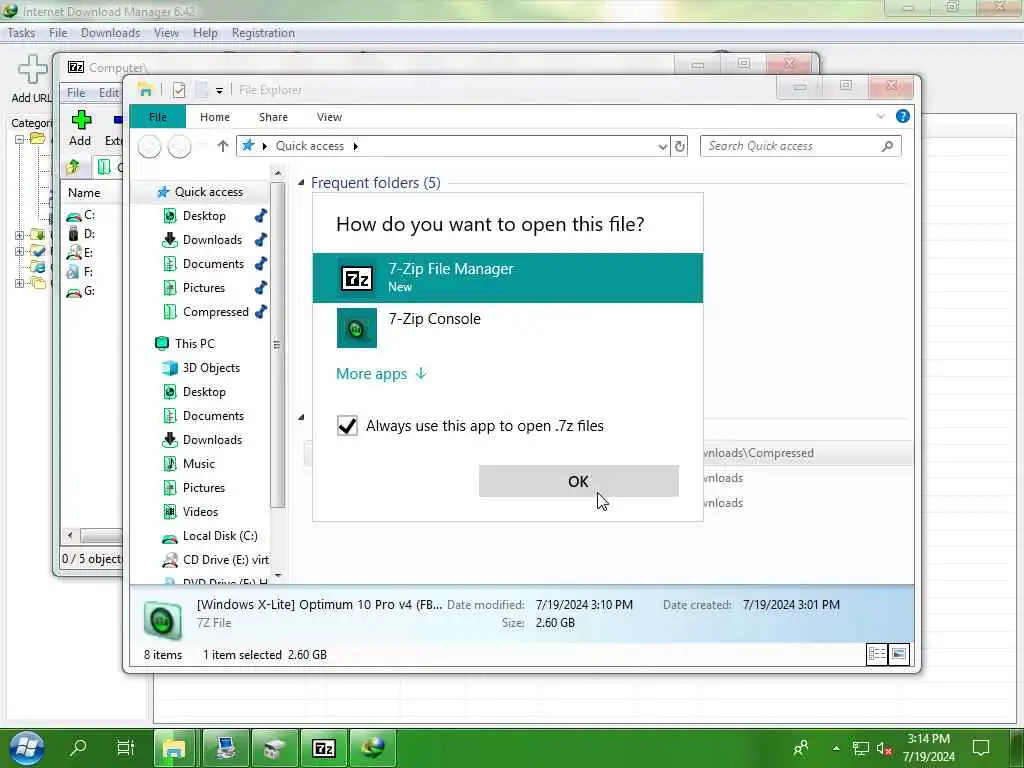This screenshot has height=768, width=1024.
Task: Open Quick Access Toolbar customize dropdown
Action: [x=219, y=91]
